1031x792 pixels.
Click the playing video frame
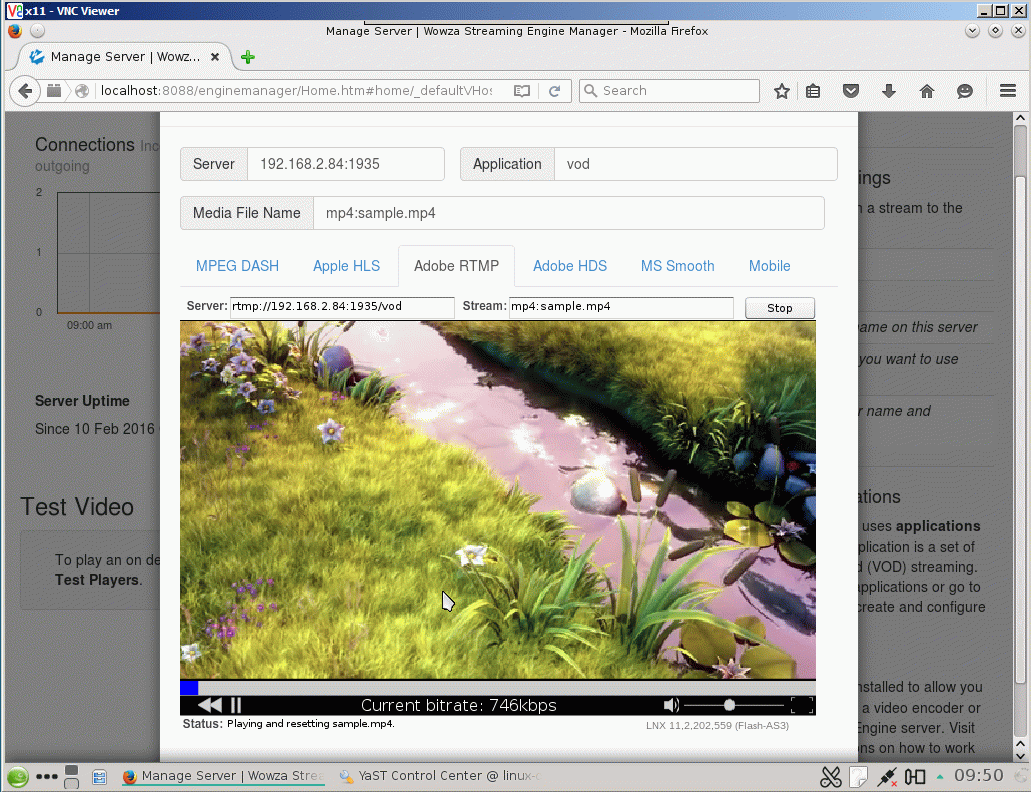pyautogui.click(x=498, y=500)
